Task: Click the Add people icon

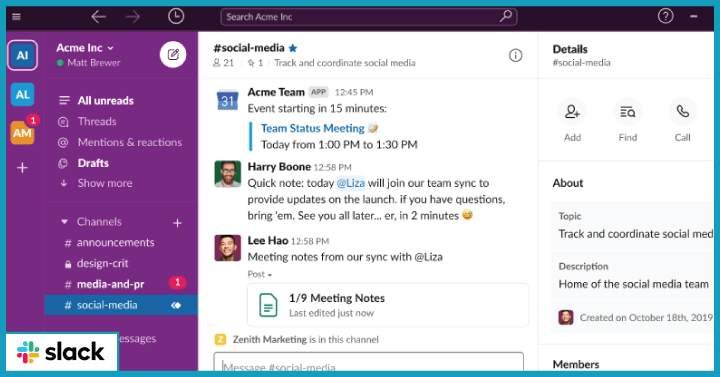Action: click(572, 112)
